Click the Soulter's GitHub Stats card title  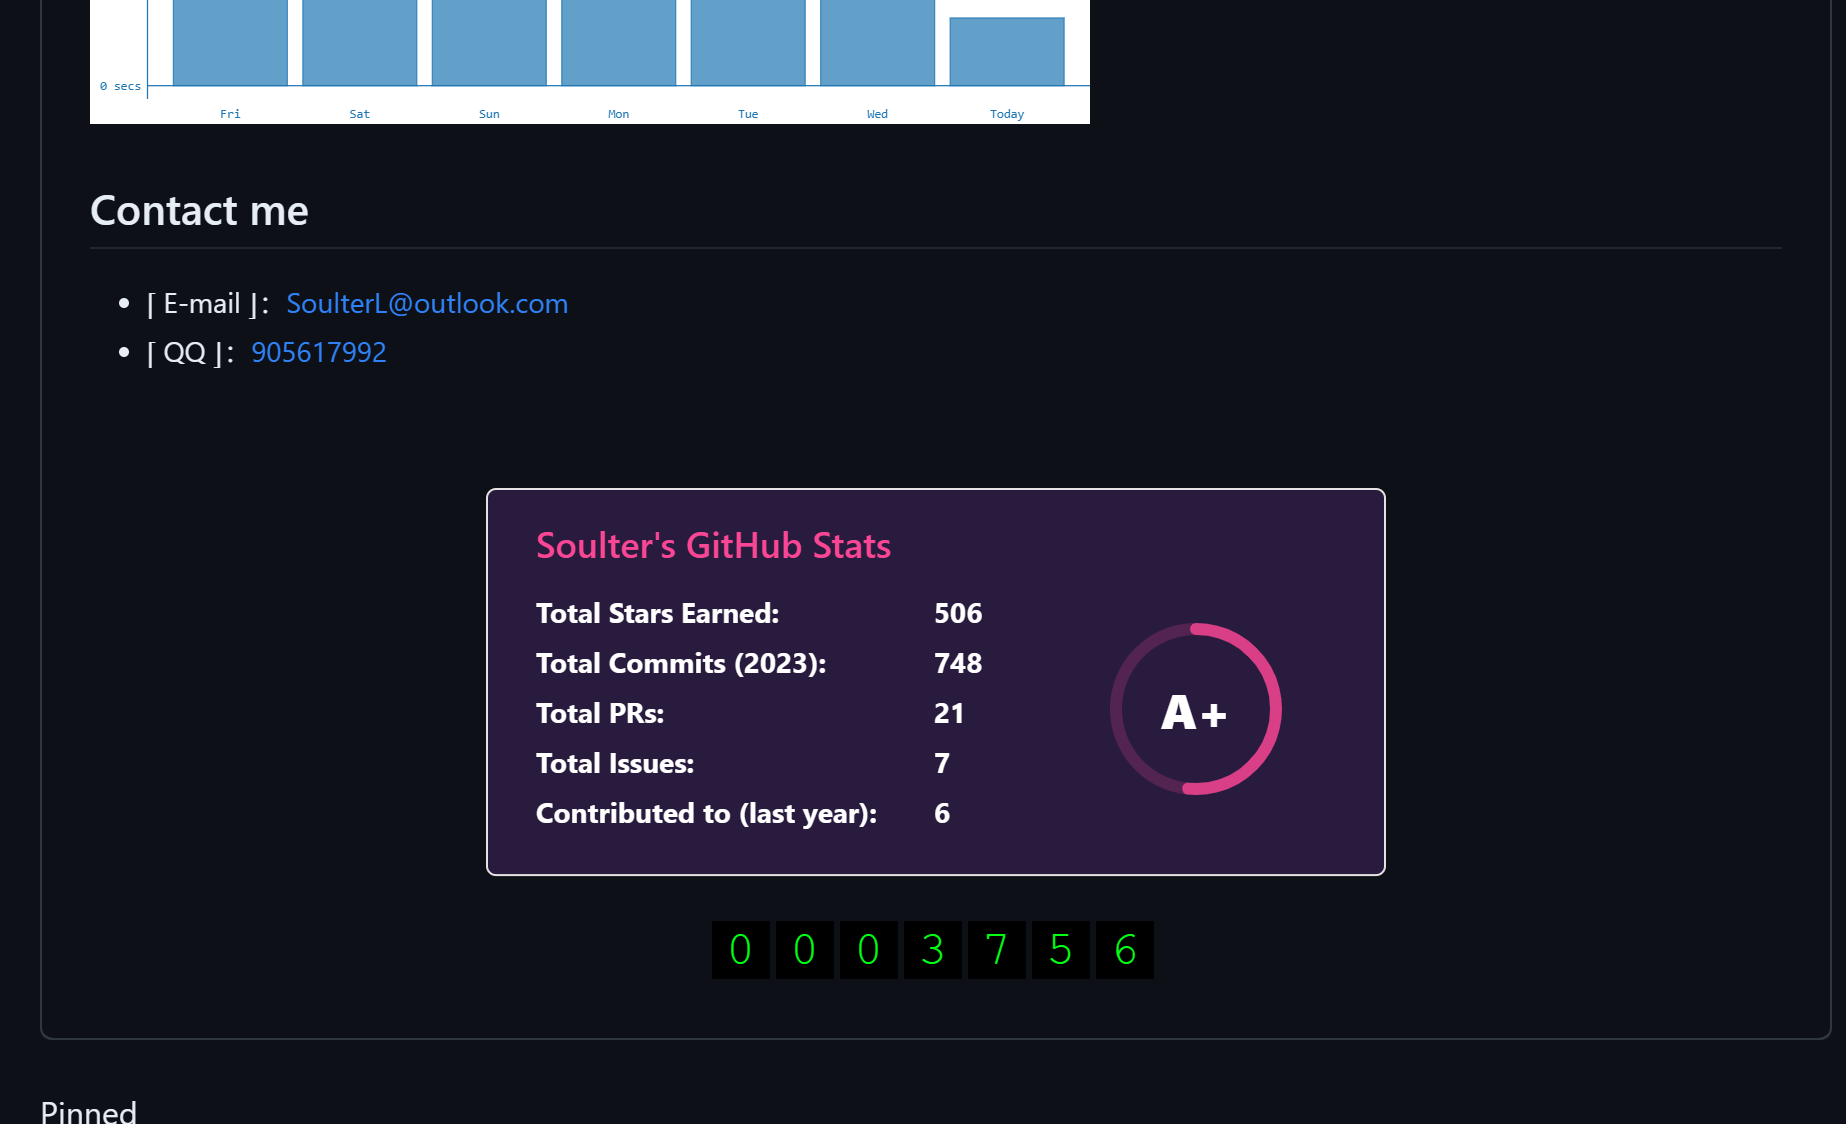[712, 546]
